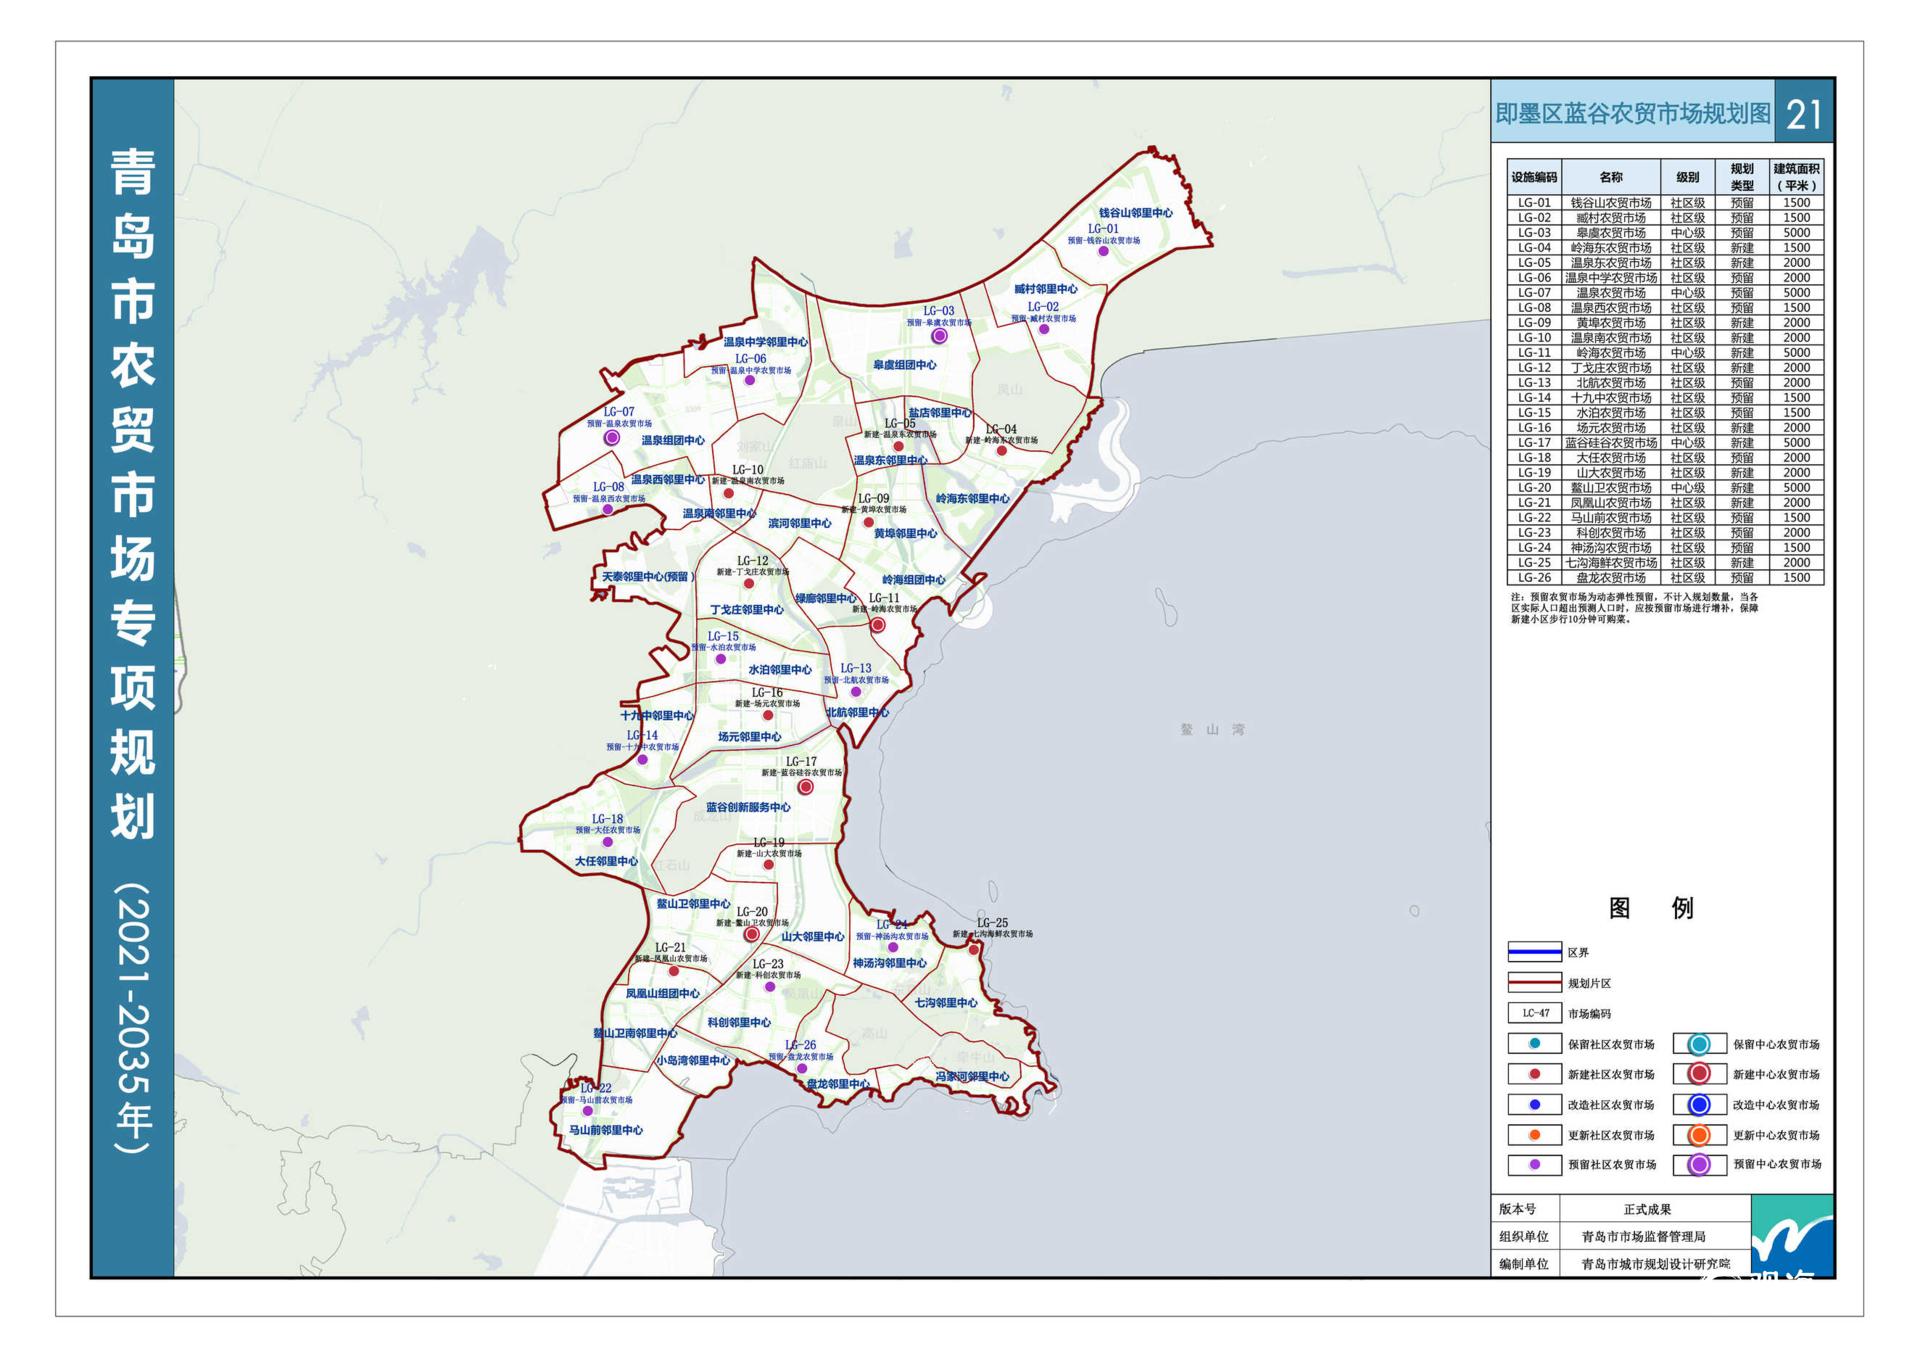Screen dimensions: 1920x1357
Task: Click the 预留社区农贸市场 legend symbol
Action: (x=1534, y=1165)
